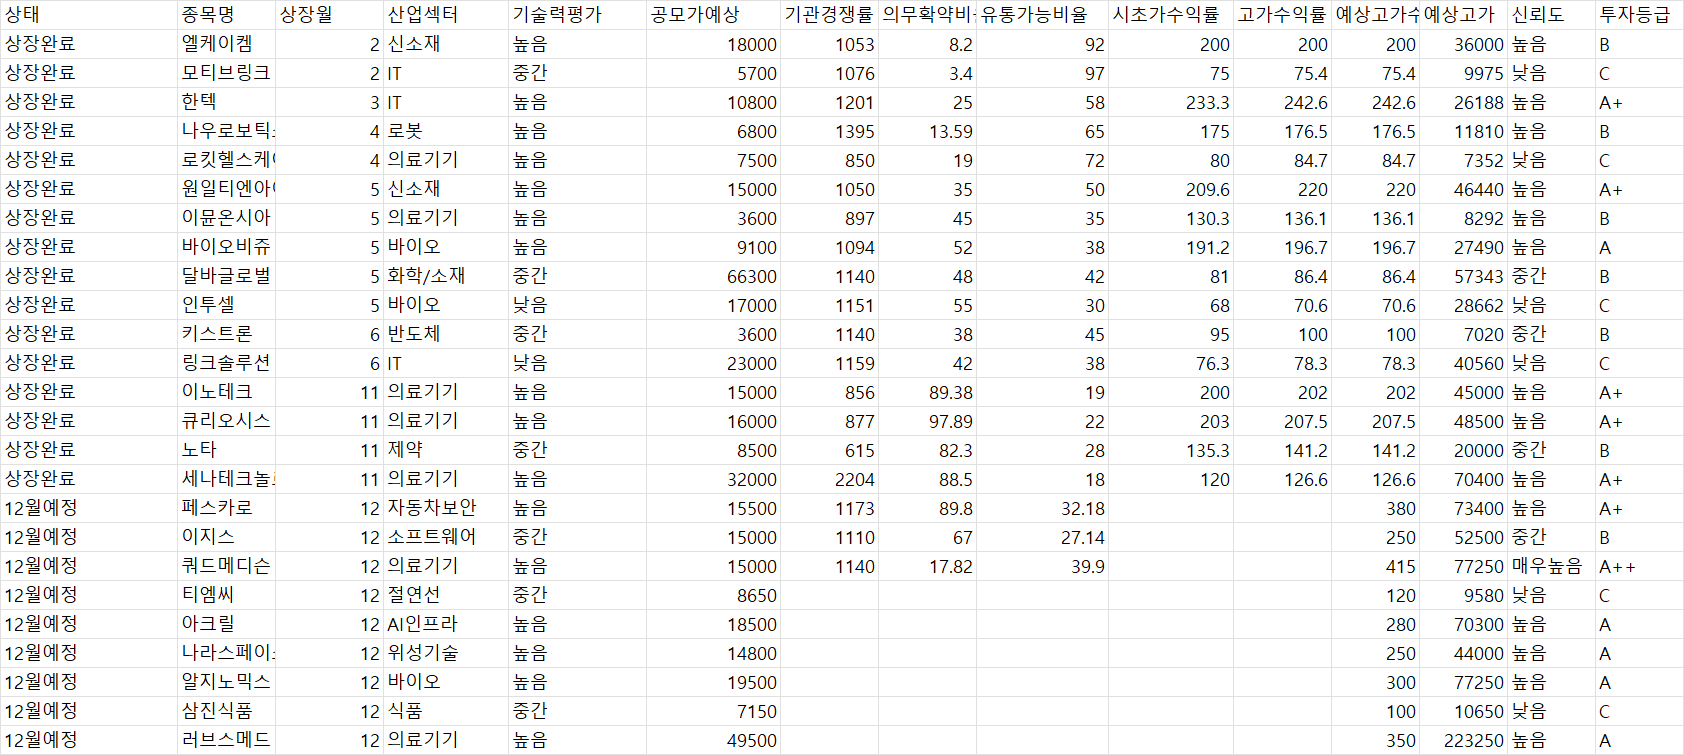This screenshot has height=755, width=1684.
Task: Click the stock name cell '아크릴'
Action: [226, 624]
